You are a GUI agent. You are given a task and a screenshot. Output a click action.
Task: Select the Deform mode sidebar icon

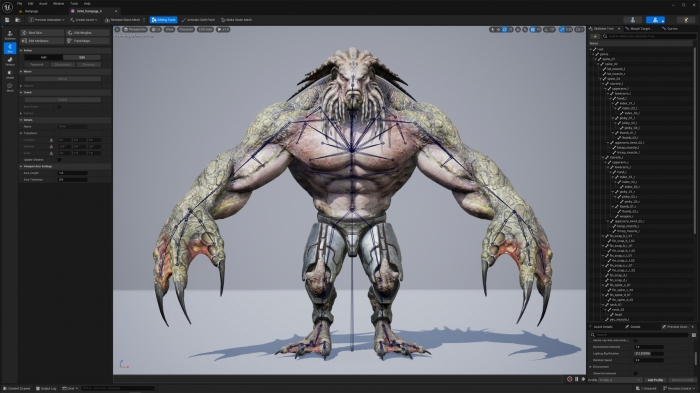point(10,61)
